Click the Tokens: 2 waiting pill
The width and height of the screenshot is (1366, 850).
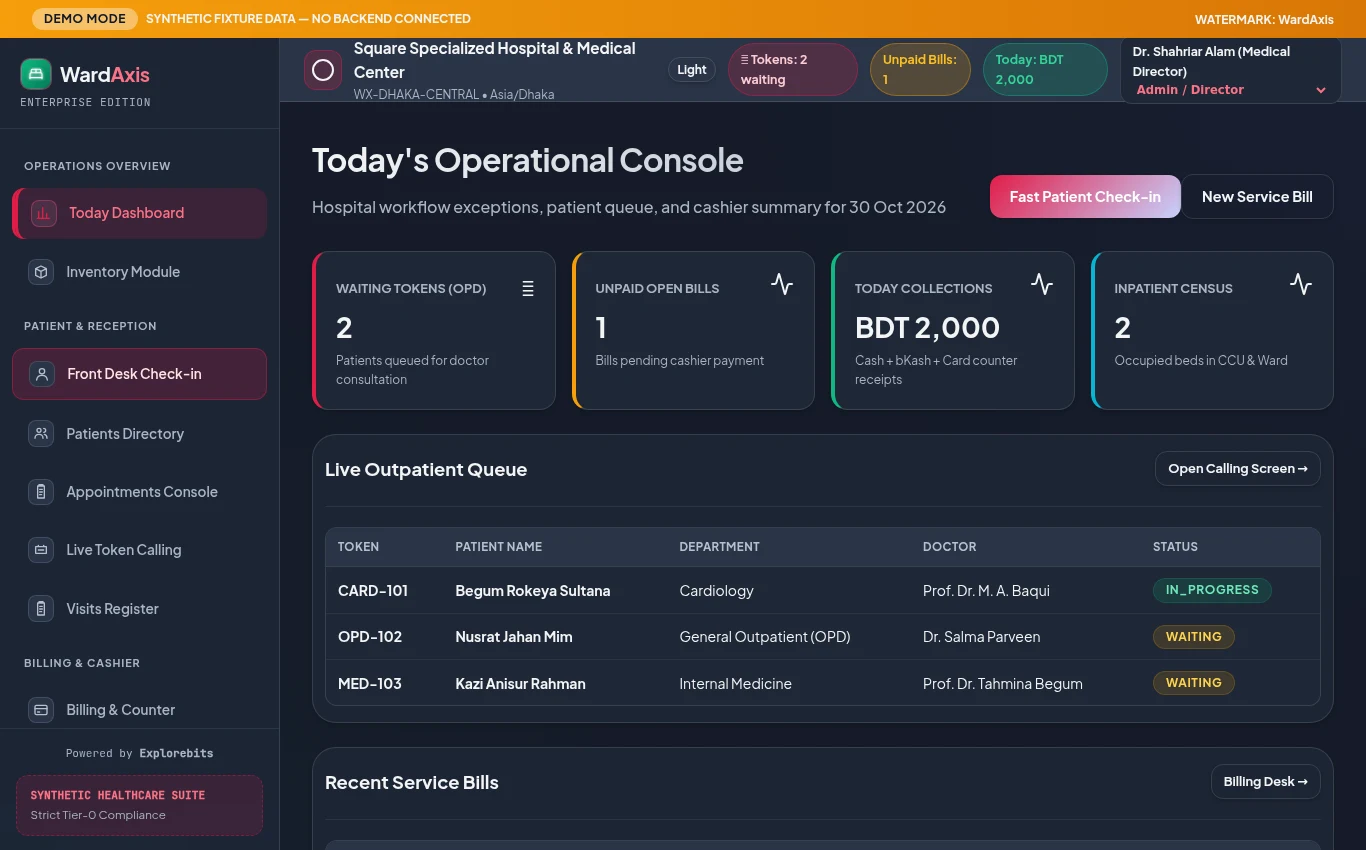coord(793,70)
